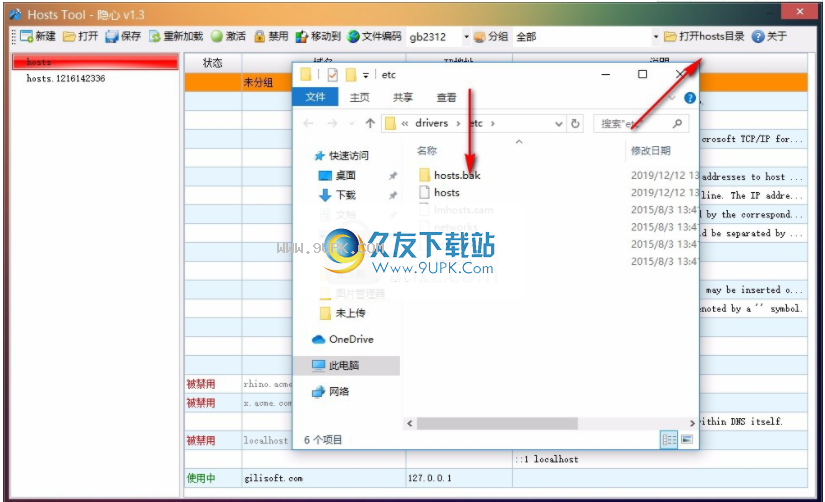This screenshot has height=502, width=825.
Task: Close the Hosts Tool window
Action: tap(800, 12)
